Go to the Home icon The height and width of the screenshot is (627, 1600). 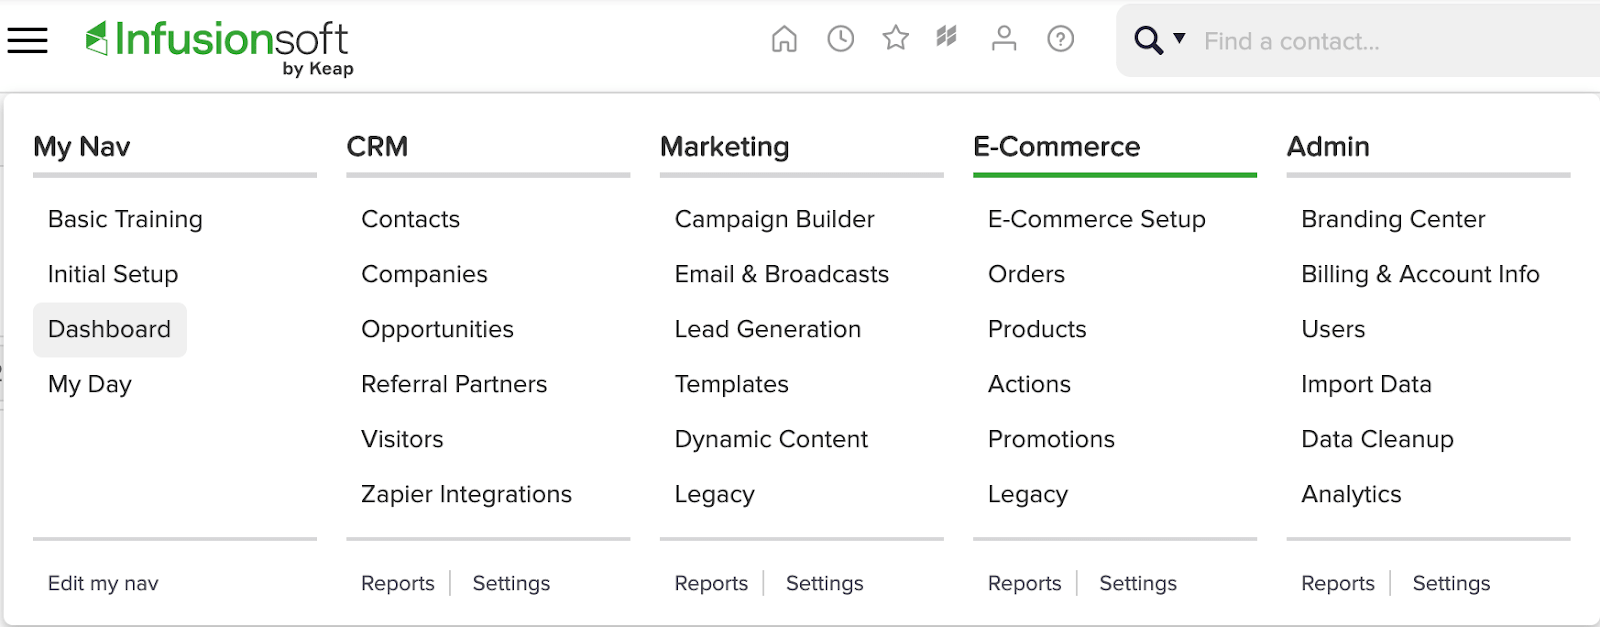(x=784, y=39)
